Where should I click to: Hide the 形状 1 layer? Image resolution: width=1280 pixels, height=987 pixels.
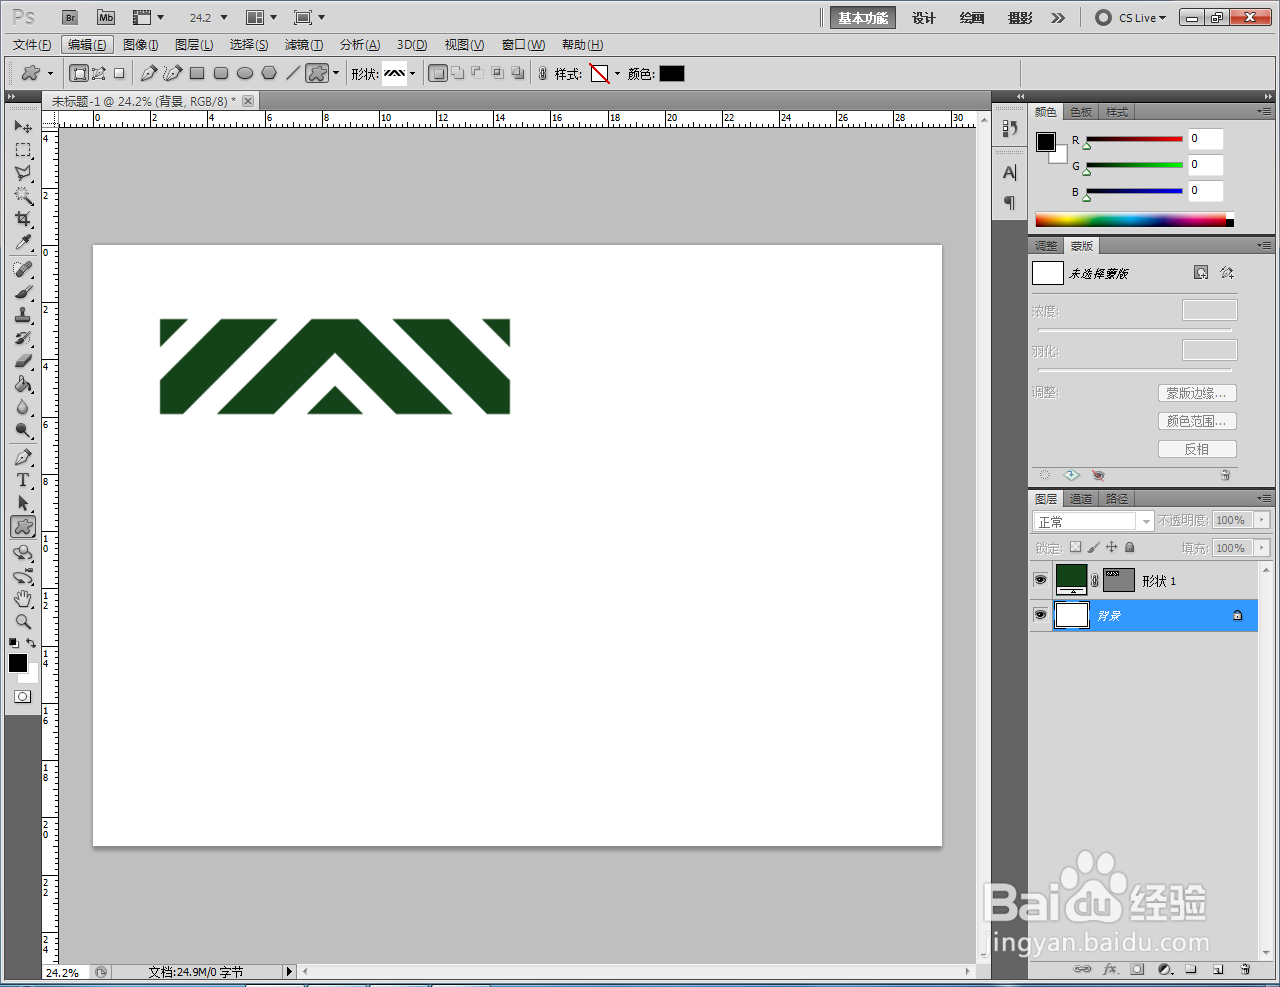coord(1040,580)
